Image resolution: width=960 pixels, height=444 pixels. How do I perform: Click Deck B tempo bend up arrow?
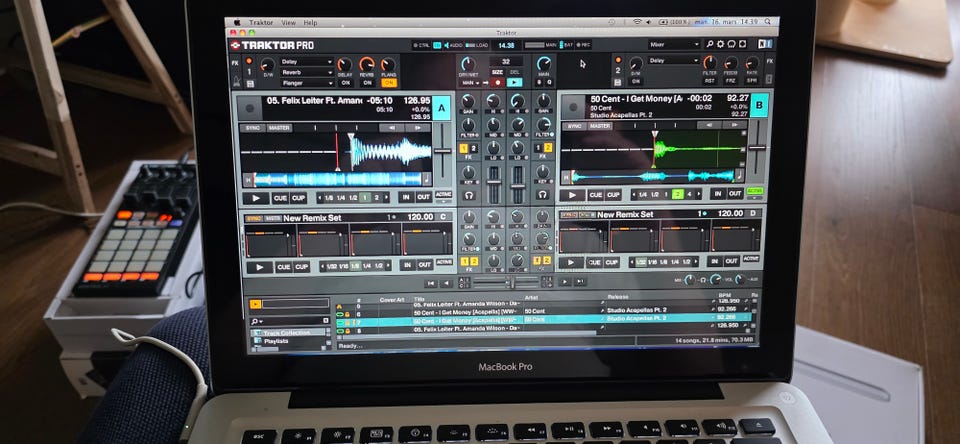[735, 124]
